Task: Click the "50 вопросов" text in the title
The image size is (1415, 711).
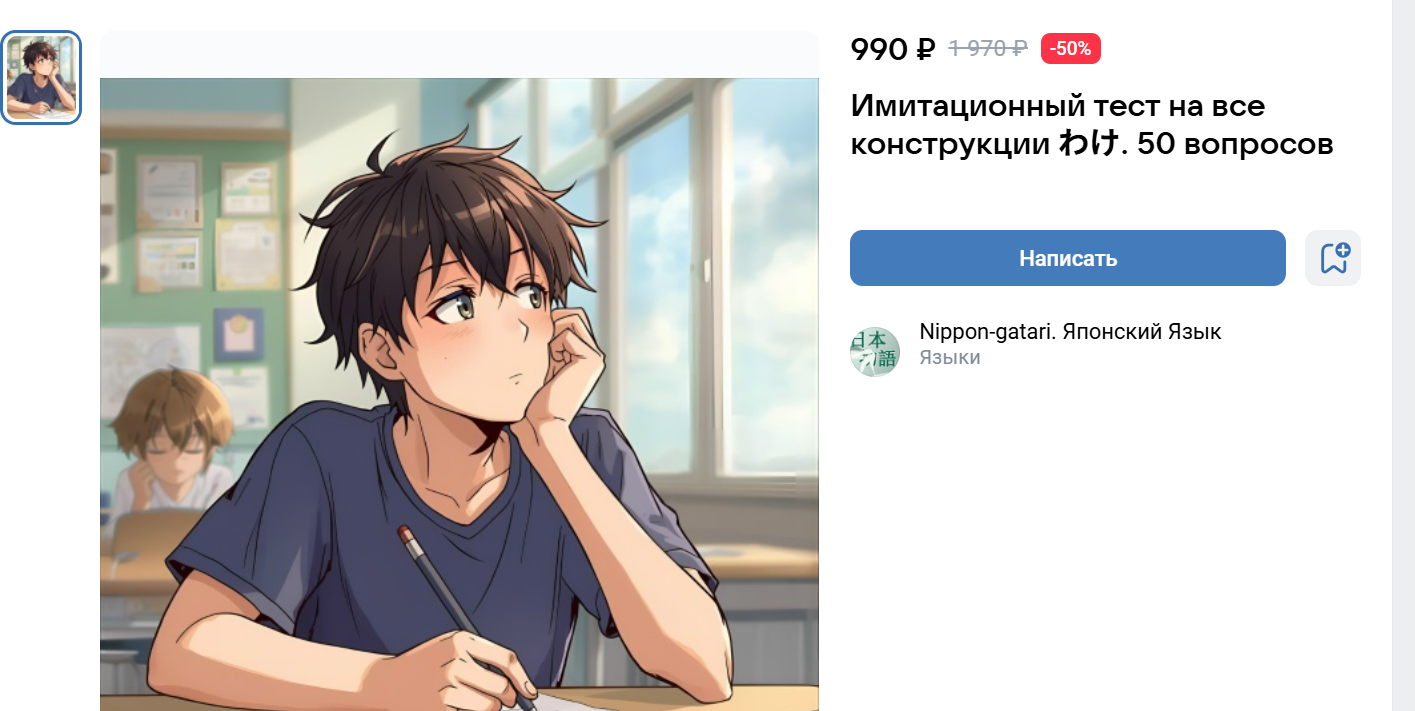Action: (x=1236, y=145)
